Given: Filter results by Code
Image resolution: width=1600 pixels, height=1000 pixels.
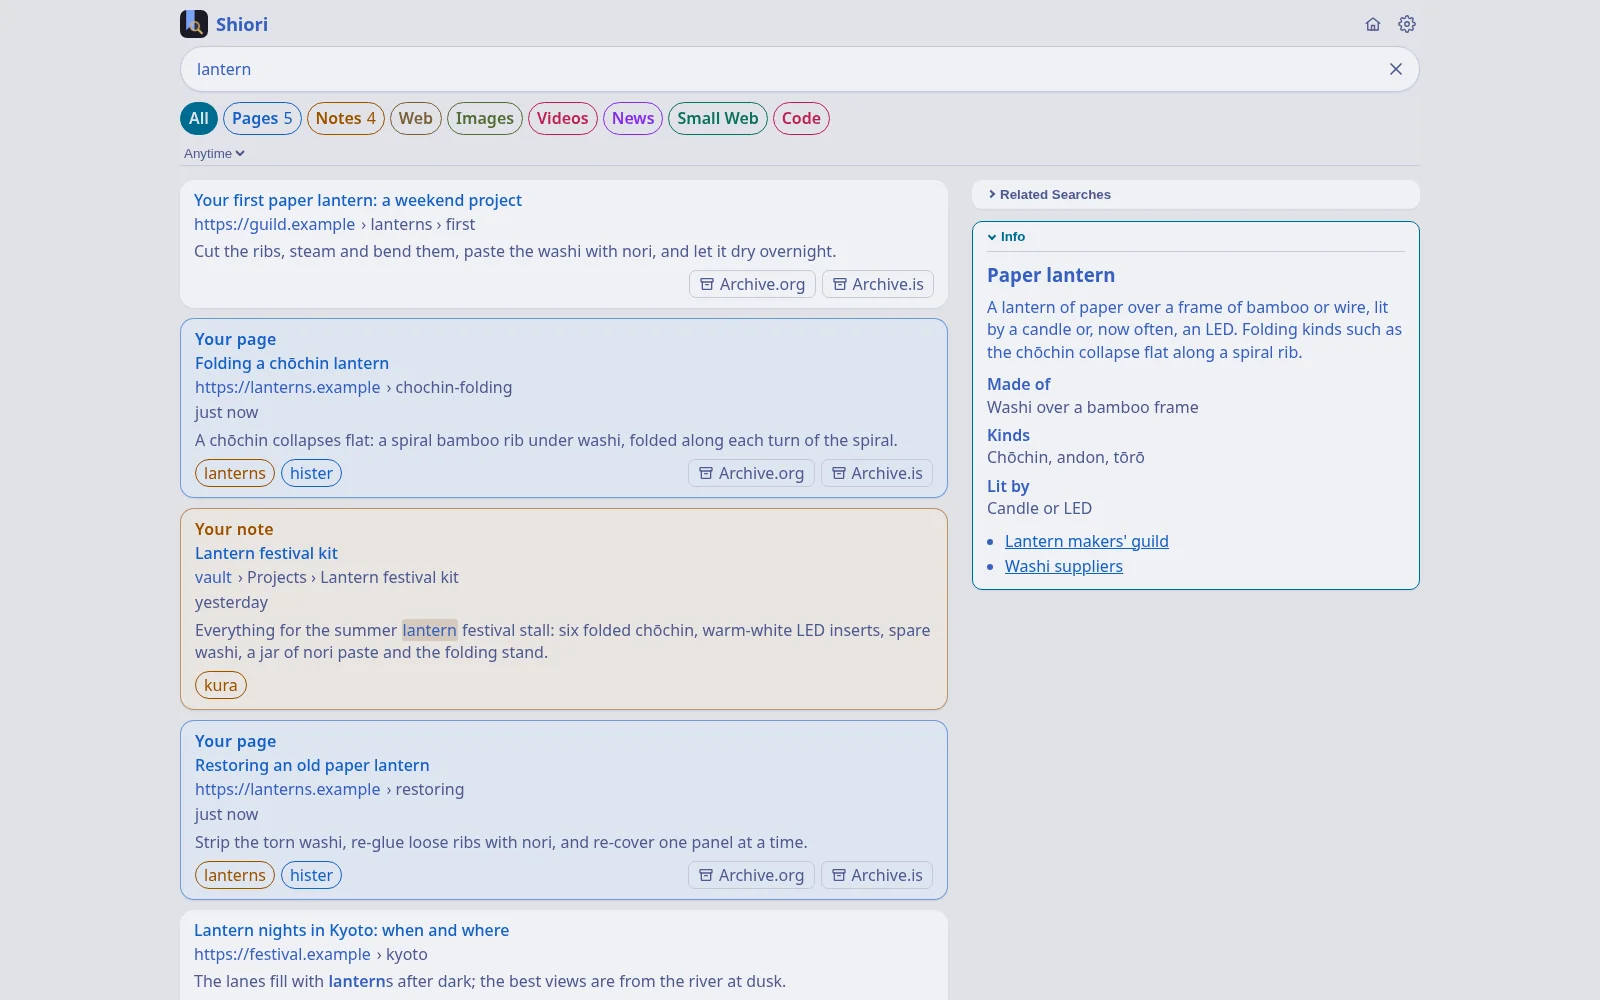Looking at the screenshot, I should tap(801, 118).
